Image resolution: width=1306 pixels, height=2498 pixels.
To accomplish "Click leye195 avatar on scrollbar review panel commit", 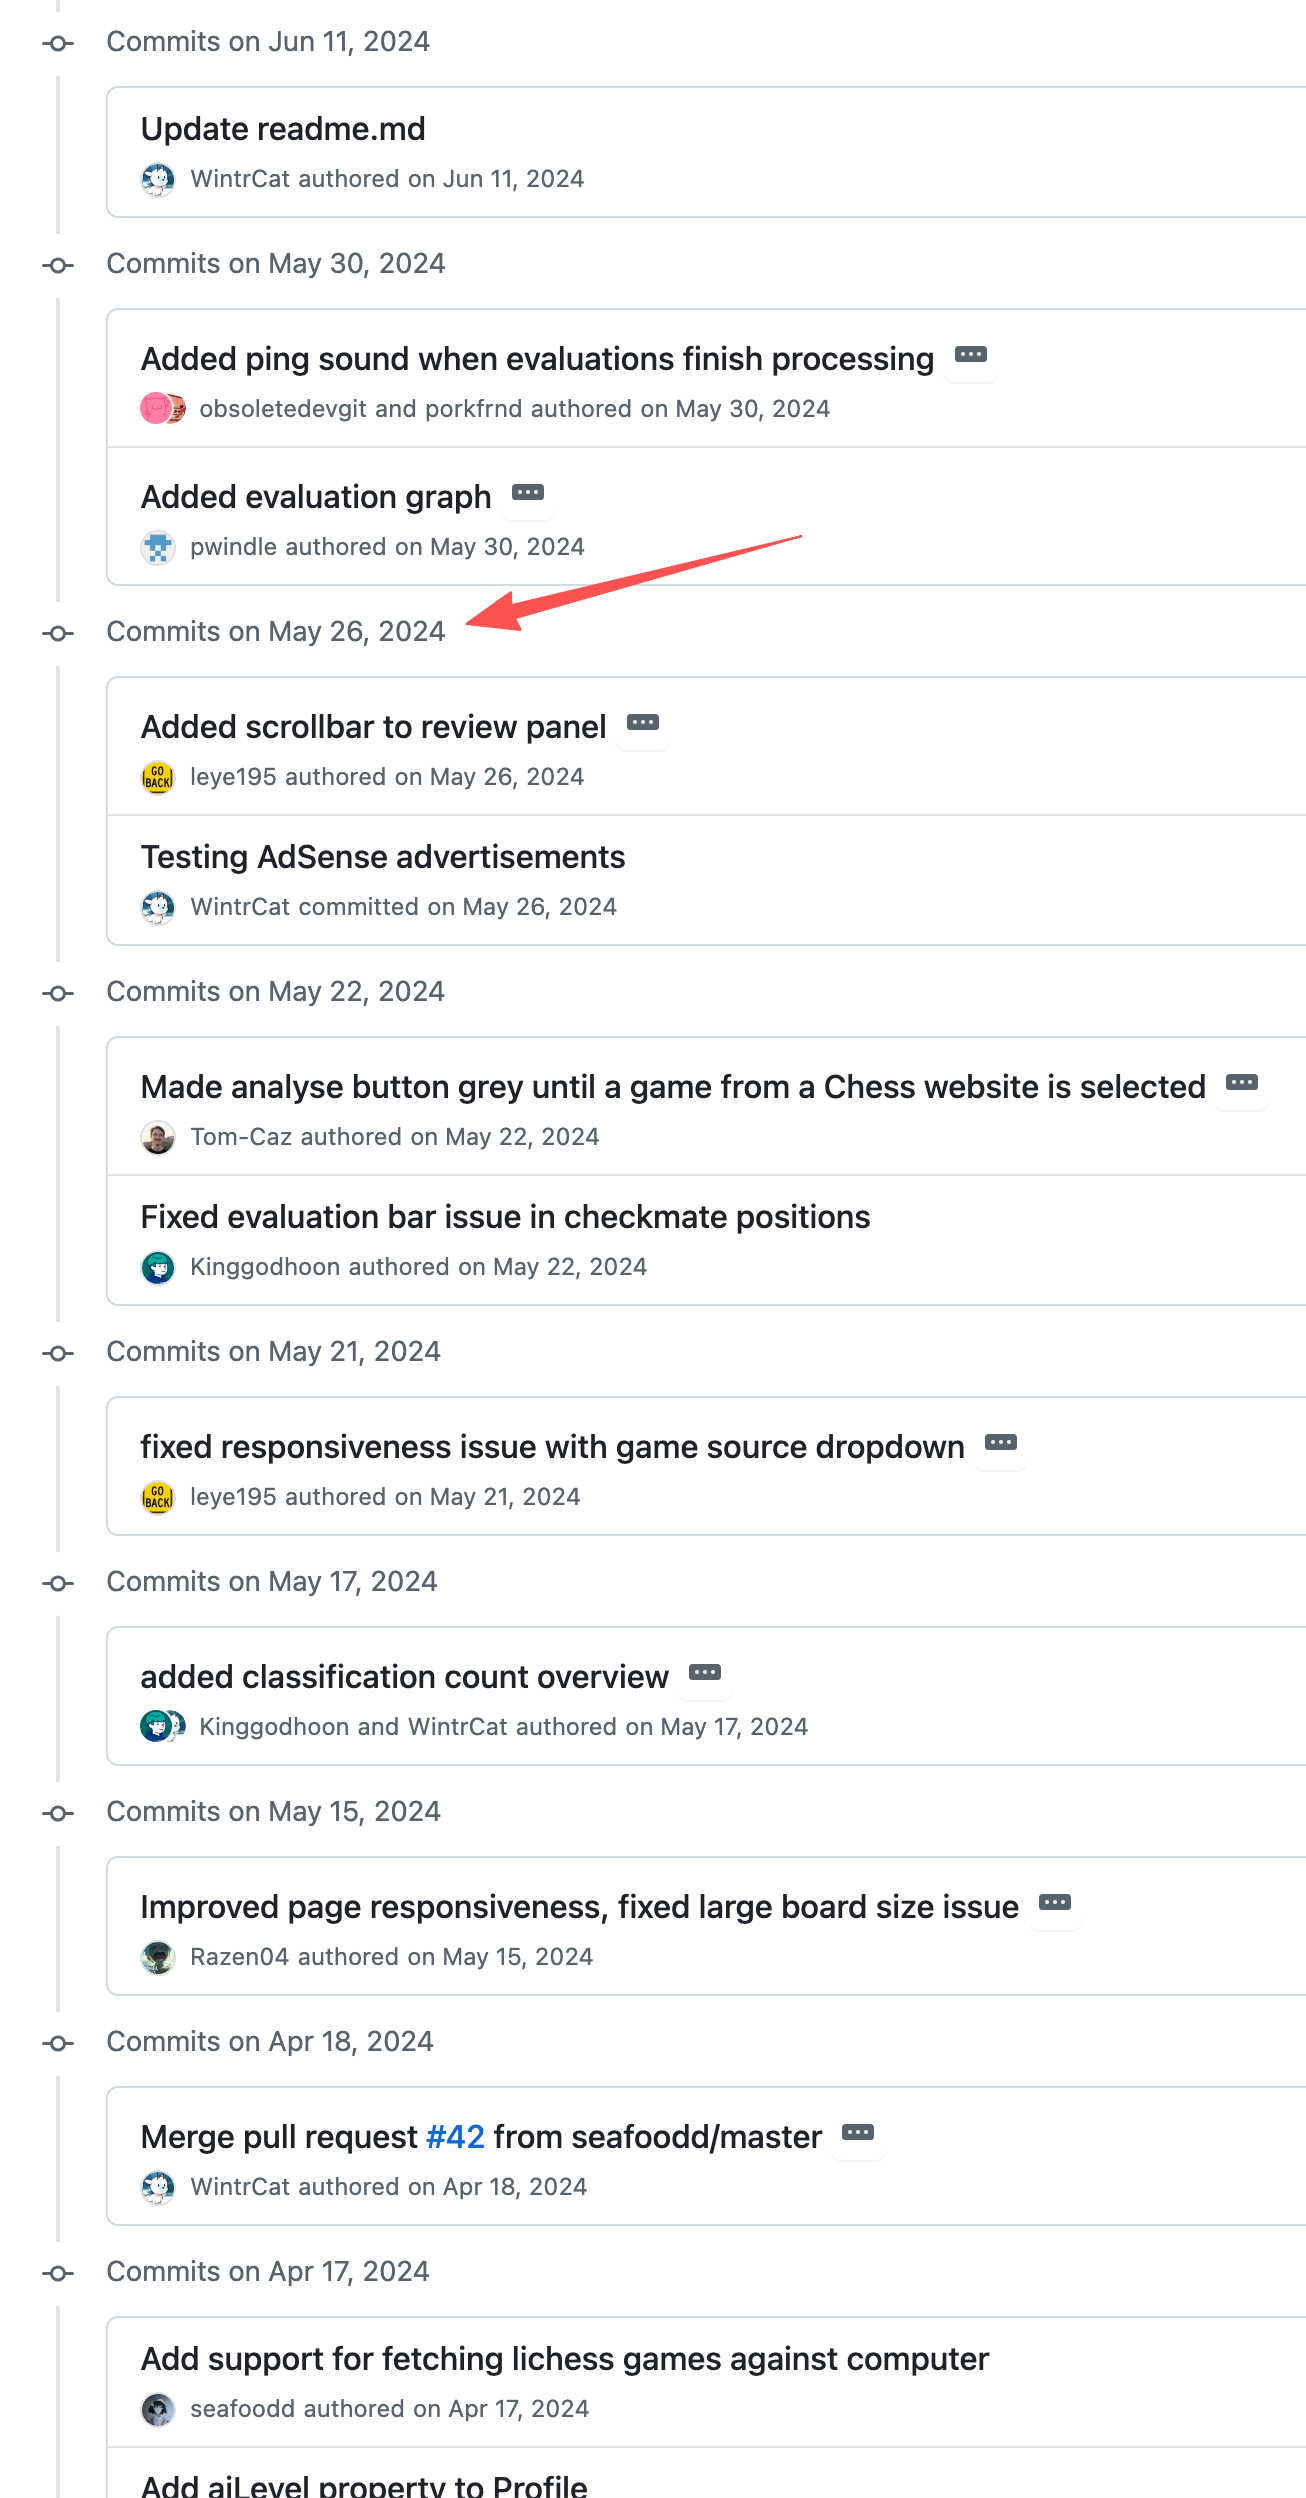I will point(158,777).
